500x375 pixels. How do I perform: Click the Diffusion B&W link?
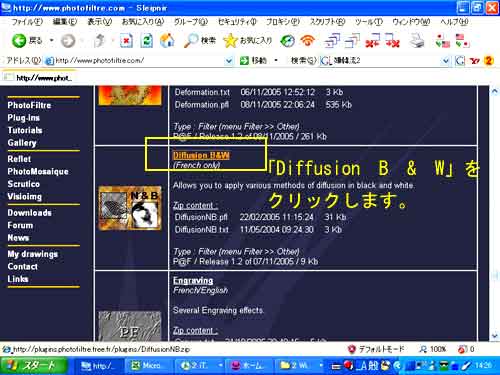tap(201, 155)
